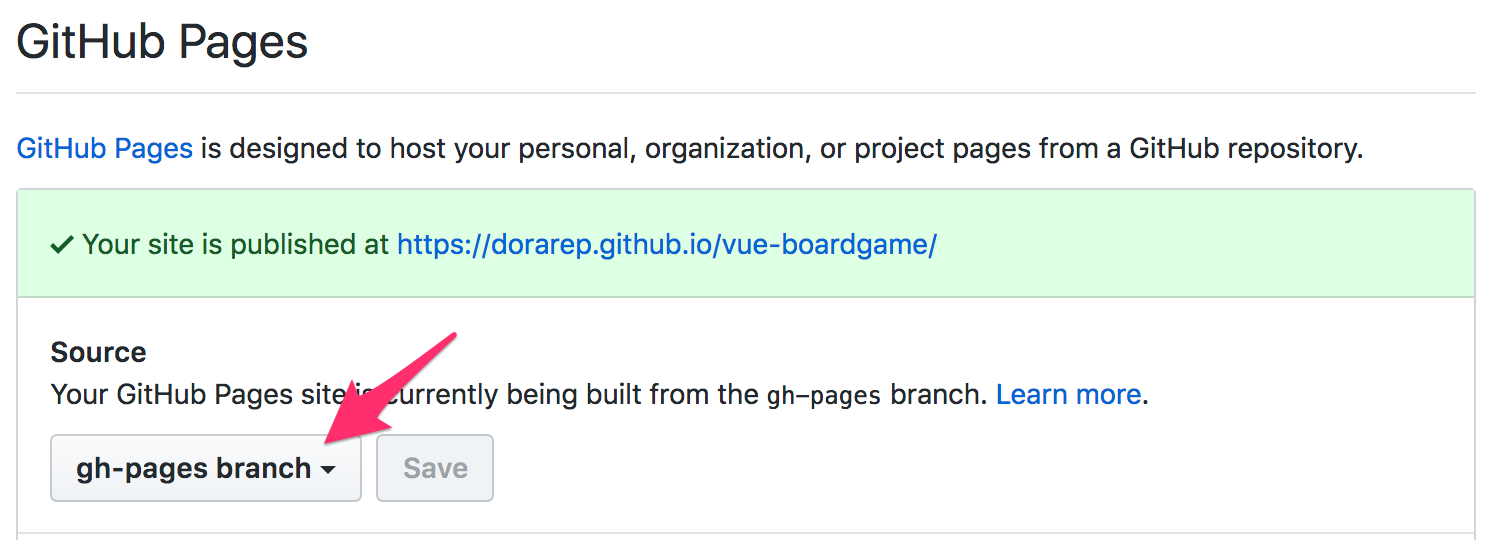Open the GitHub Pages documentation link
The height and width of the screenshot is (540, 1486).
(x=105, y=149)
